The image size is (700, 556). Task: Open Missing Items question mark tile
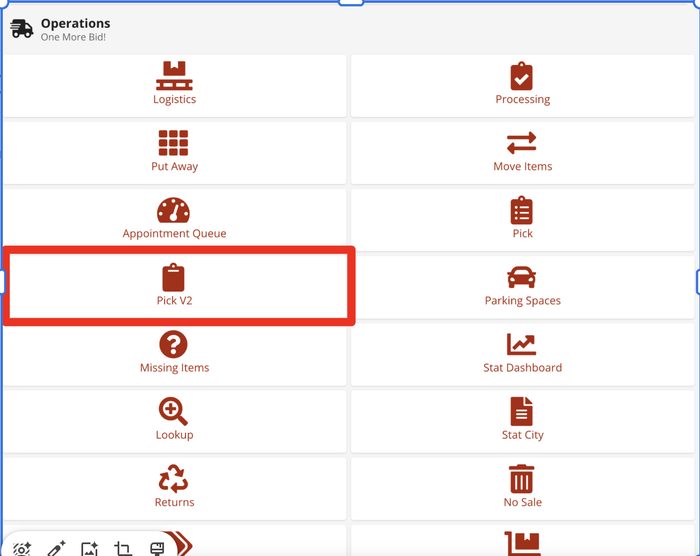point(174,354)
